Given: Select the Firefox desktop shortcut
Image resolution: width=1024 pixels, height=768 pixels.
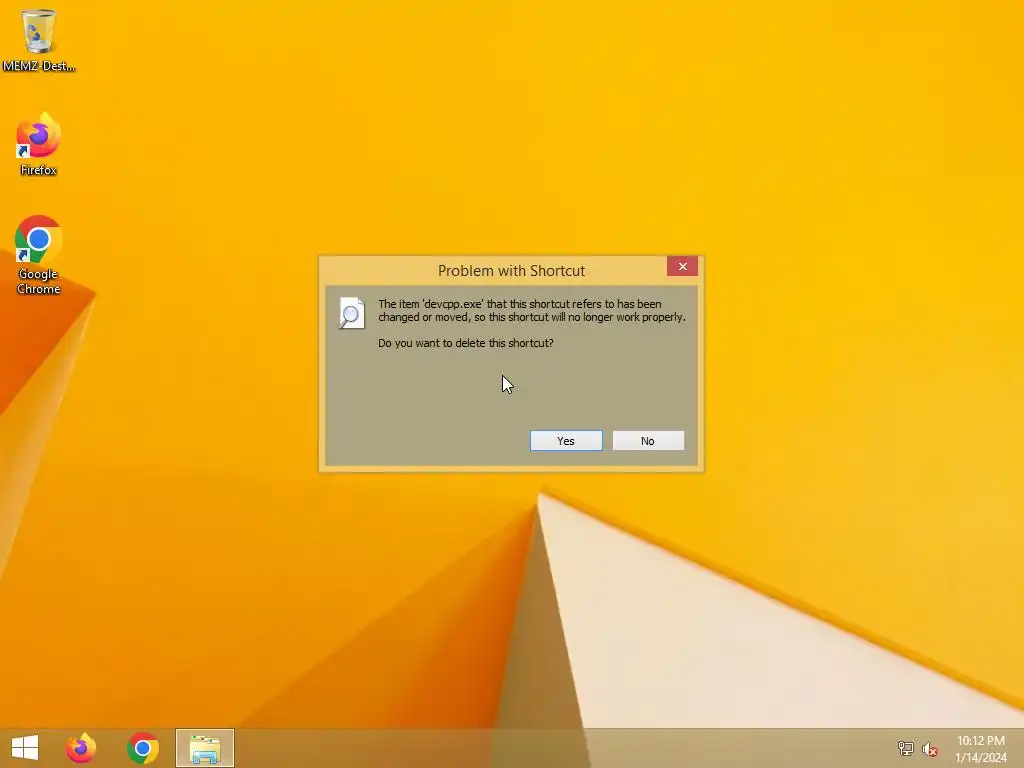Looking at the screenshot, I should pyautogui.click(x=39, y=144).
